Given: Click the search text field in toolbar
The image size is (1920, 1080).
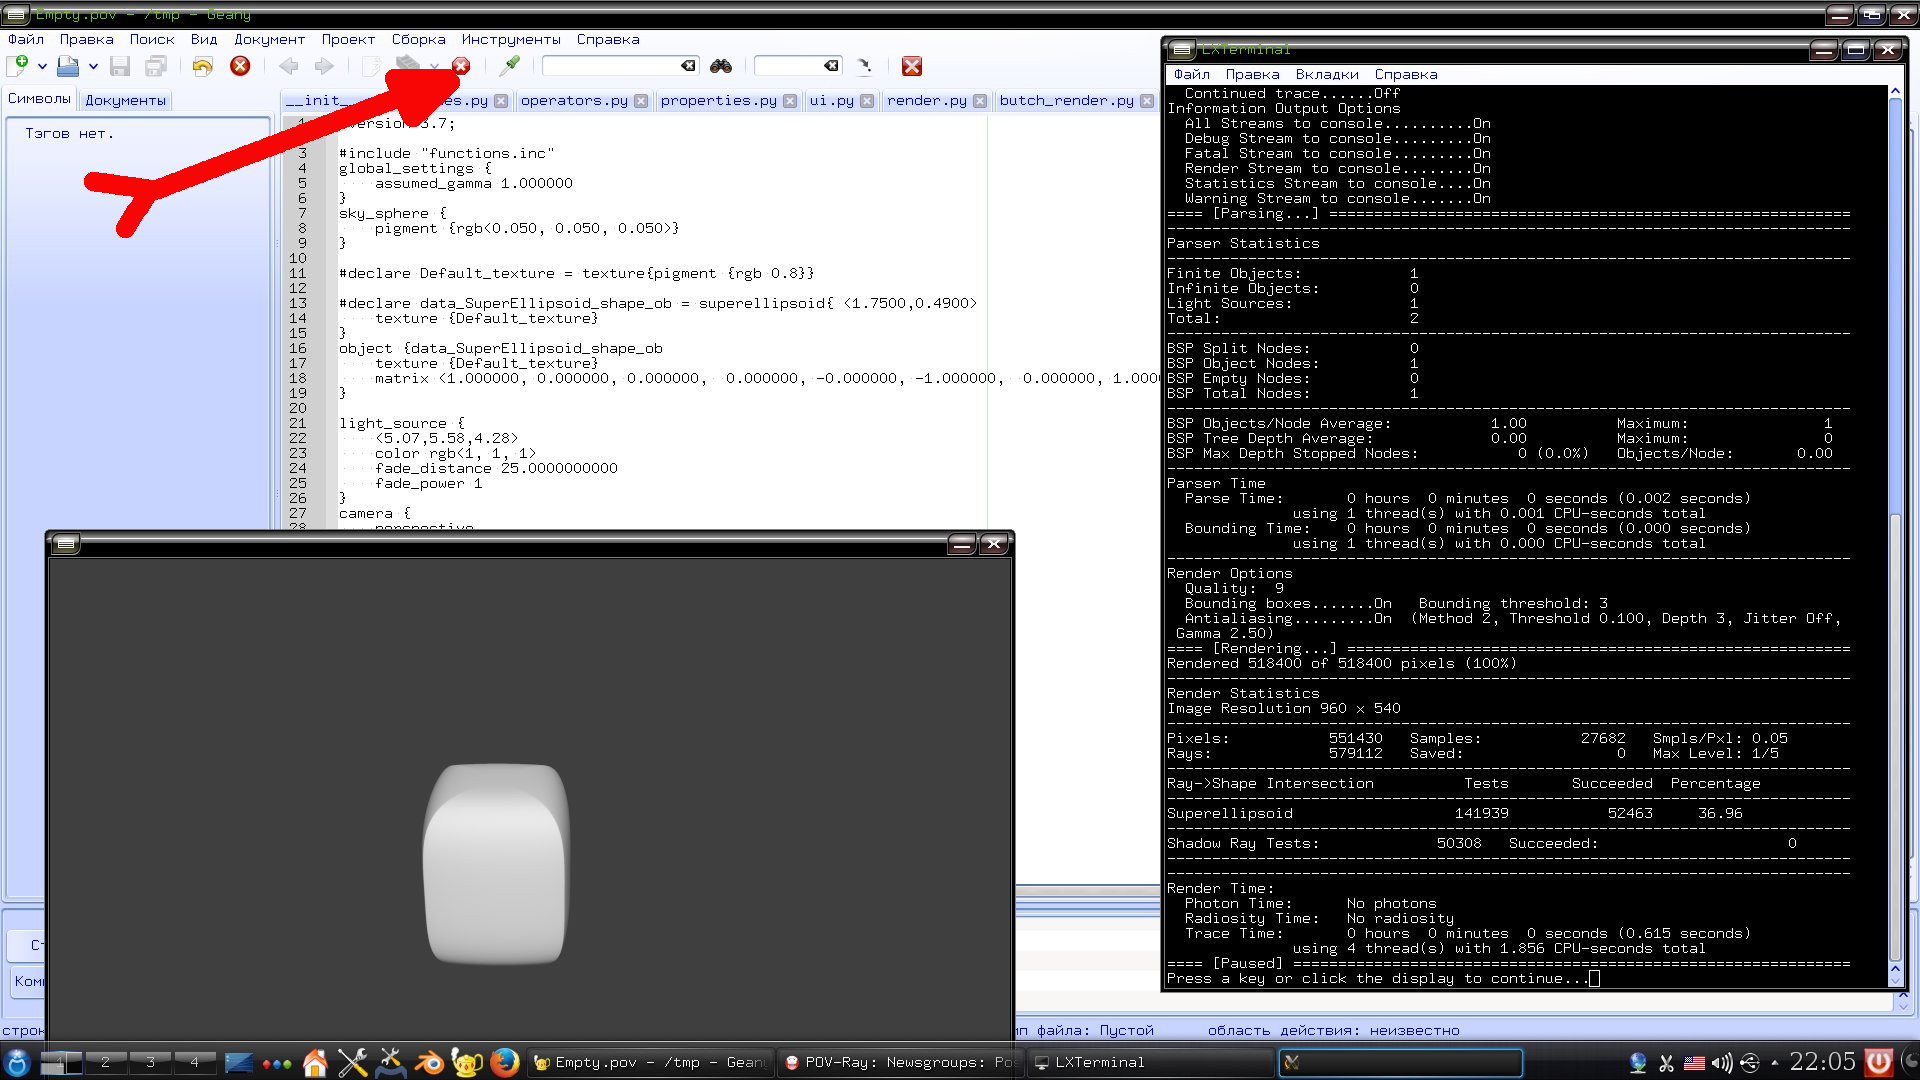Looking at the screenshot, I should tap(612, 66).
